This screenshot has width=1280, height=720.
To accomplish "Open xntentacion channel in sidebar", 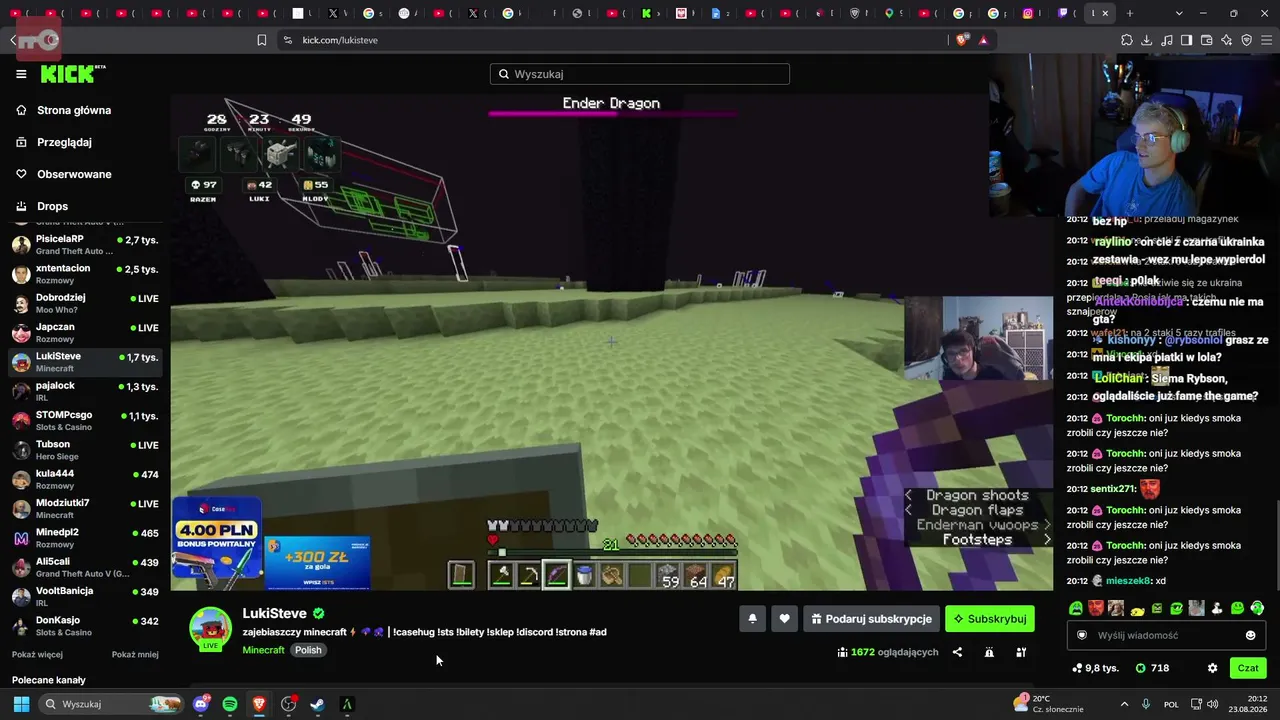I will 85,274.
